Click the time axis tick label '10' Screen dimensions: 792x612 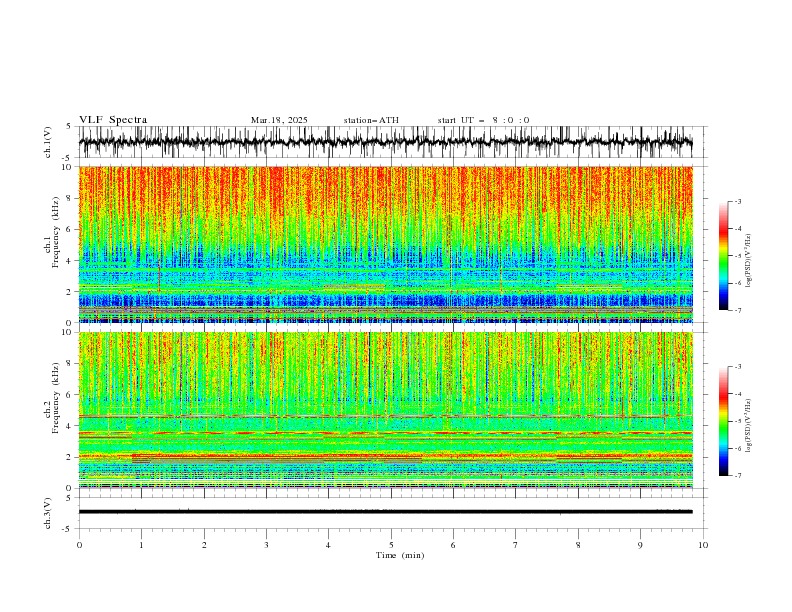click(x=703, y=545)
